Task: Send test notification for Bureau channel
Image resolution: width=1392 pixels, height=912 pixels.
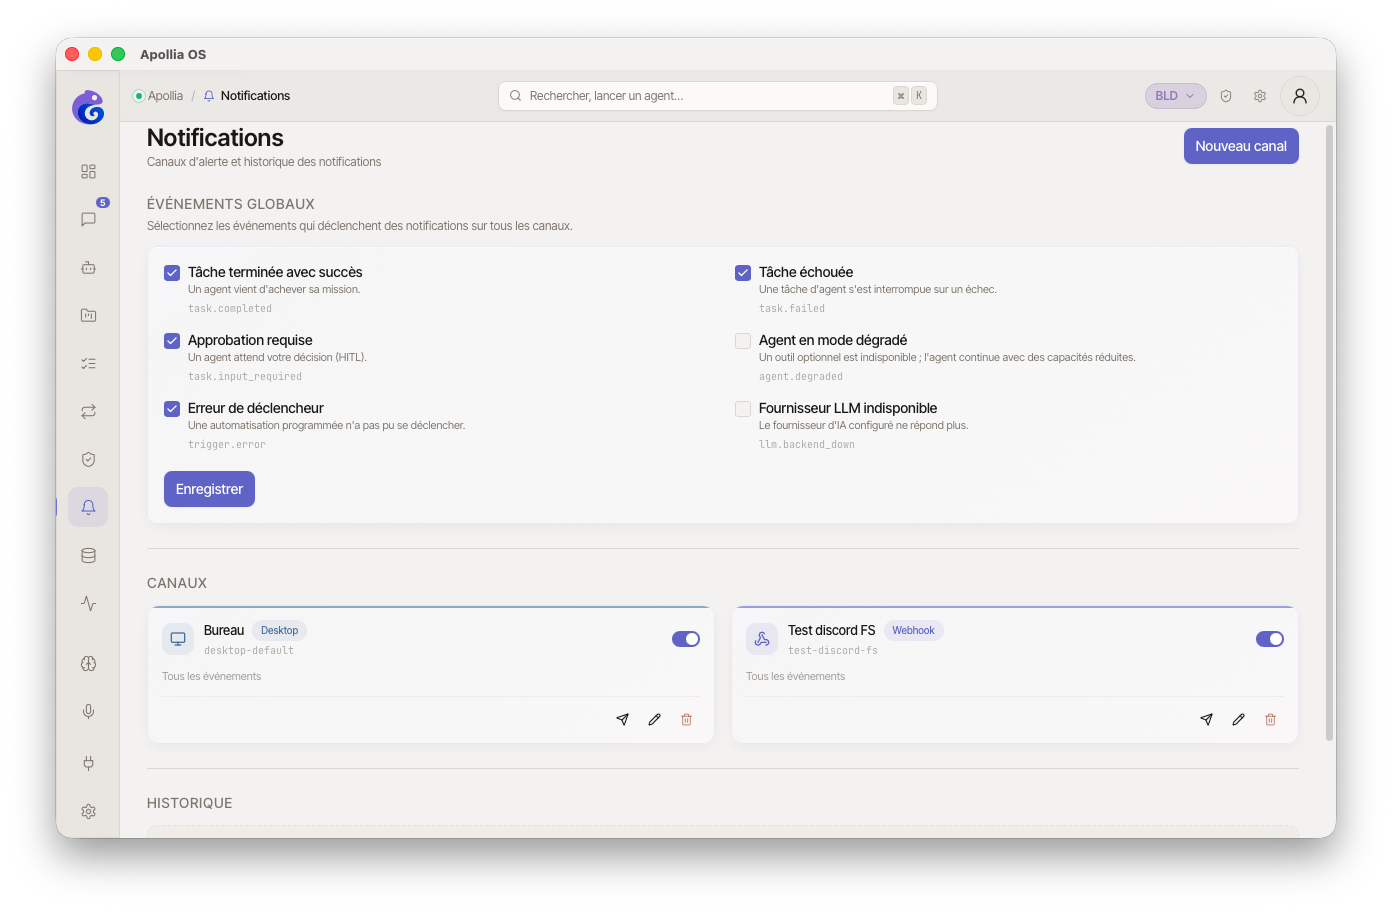Action: coord(622,719)
